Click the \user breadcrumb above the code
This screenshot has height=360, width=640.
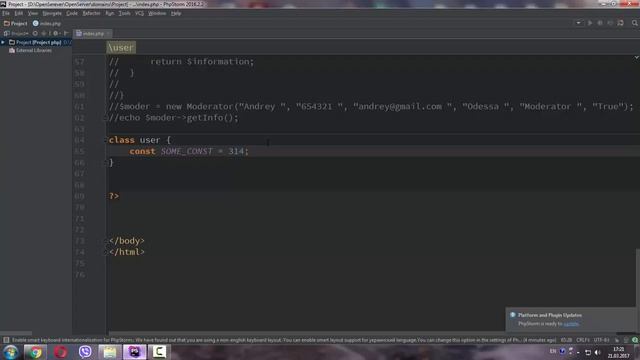click(121, 48)
